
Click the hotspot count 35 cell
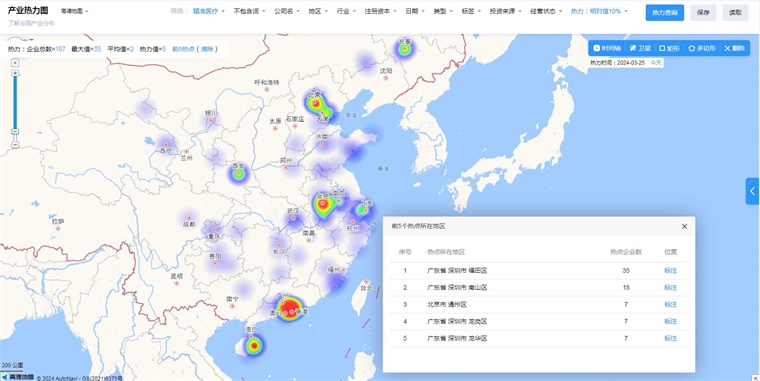(626, 270)
